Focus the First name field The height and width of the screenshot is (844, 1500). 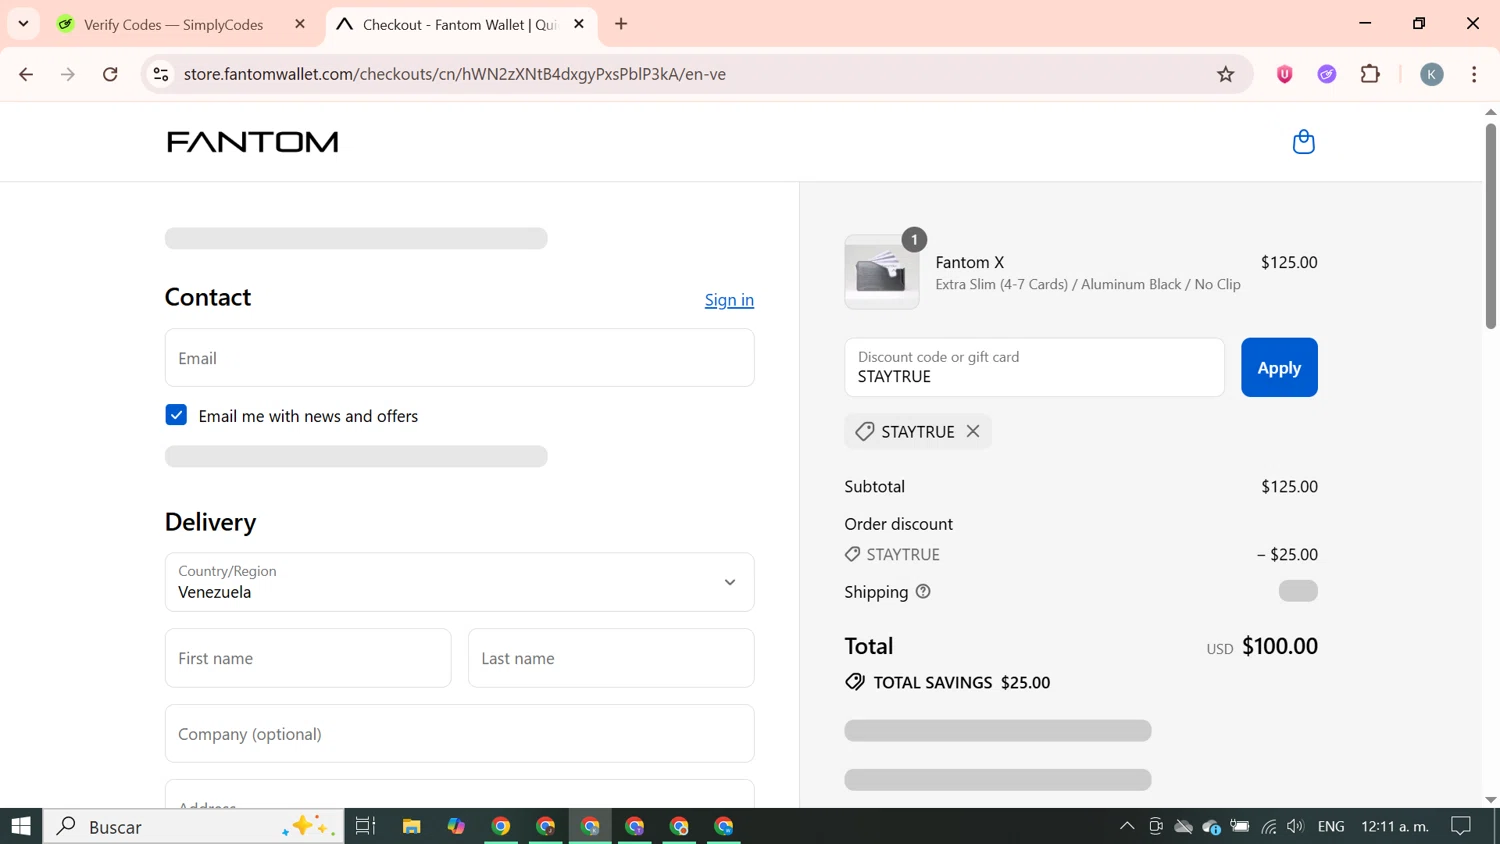coord(308,658)
